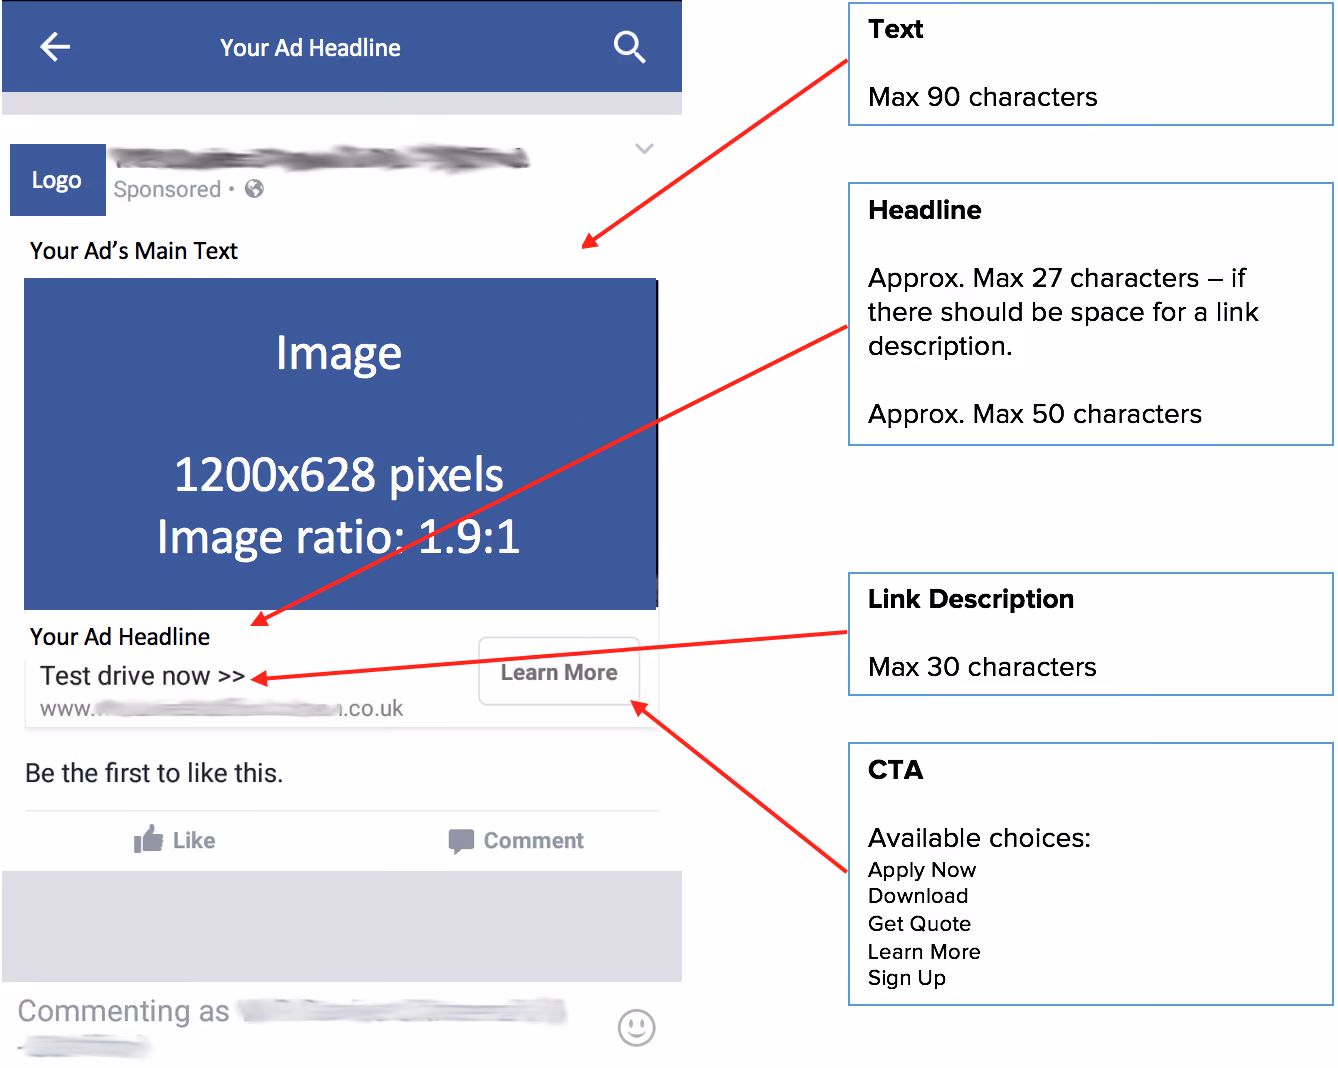Click 'Apply Now' in CTA choices
1338x1068 pixels.
click(x=922, y=870)
